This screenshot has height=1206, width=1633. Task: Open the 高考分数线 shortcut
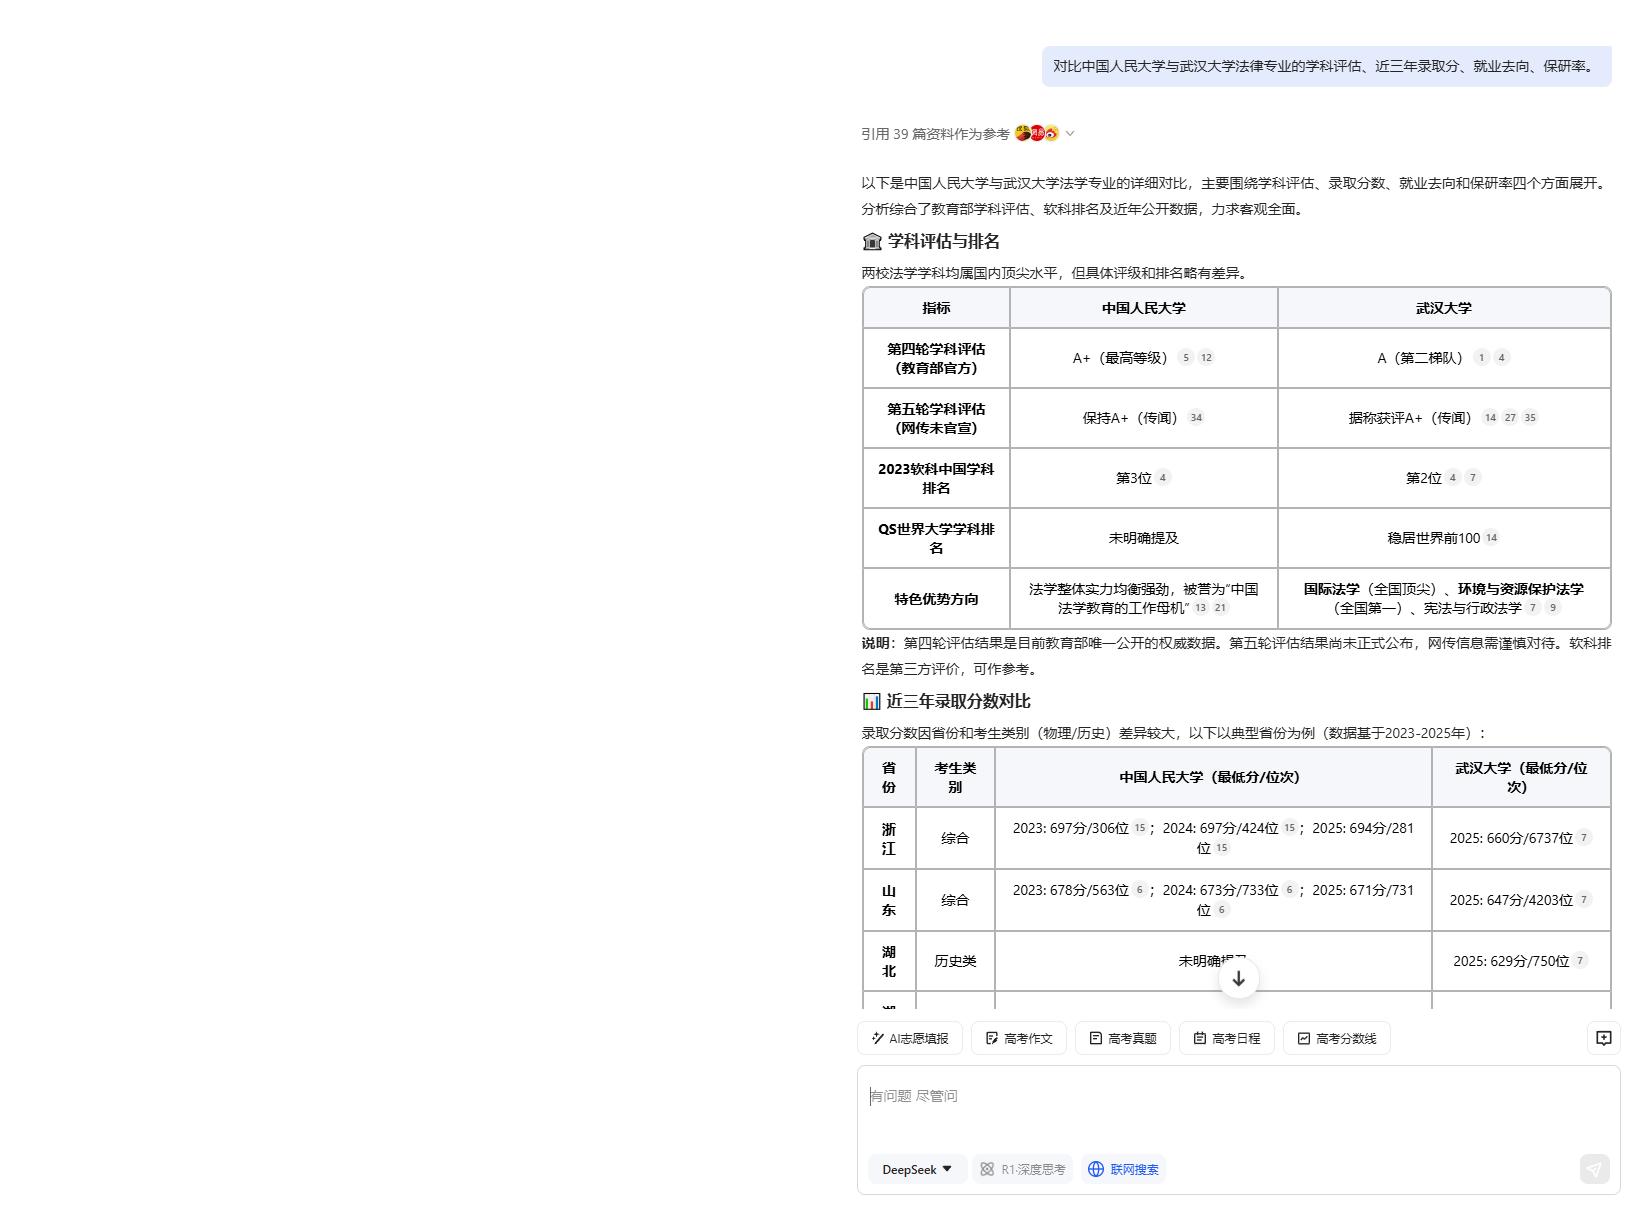coord(1337,1038)
